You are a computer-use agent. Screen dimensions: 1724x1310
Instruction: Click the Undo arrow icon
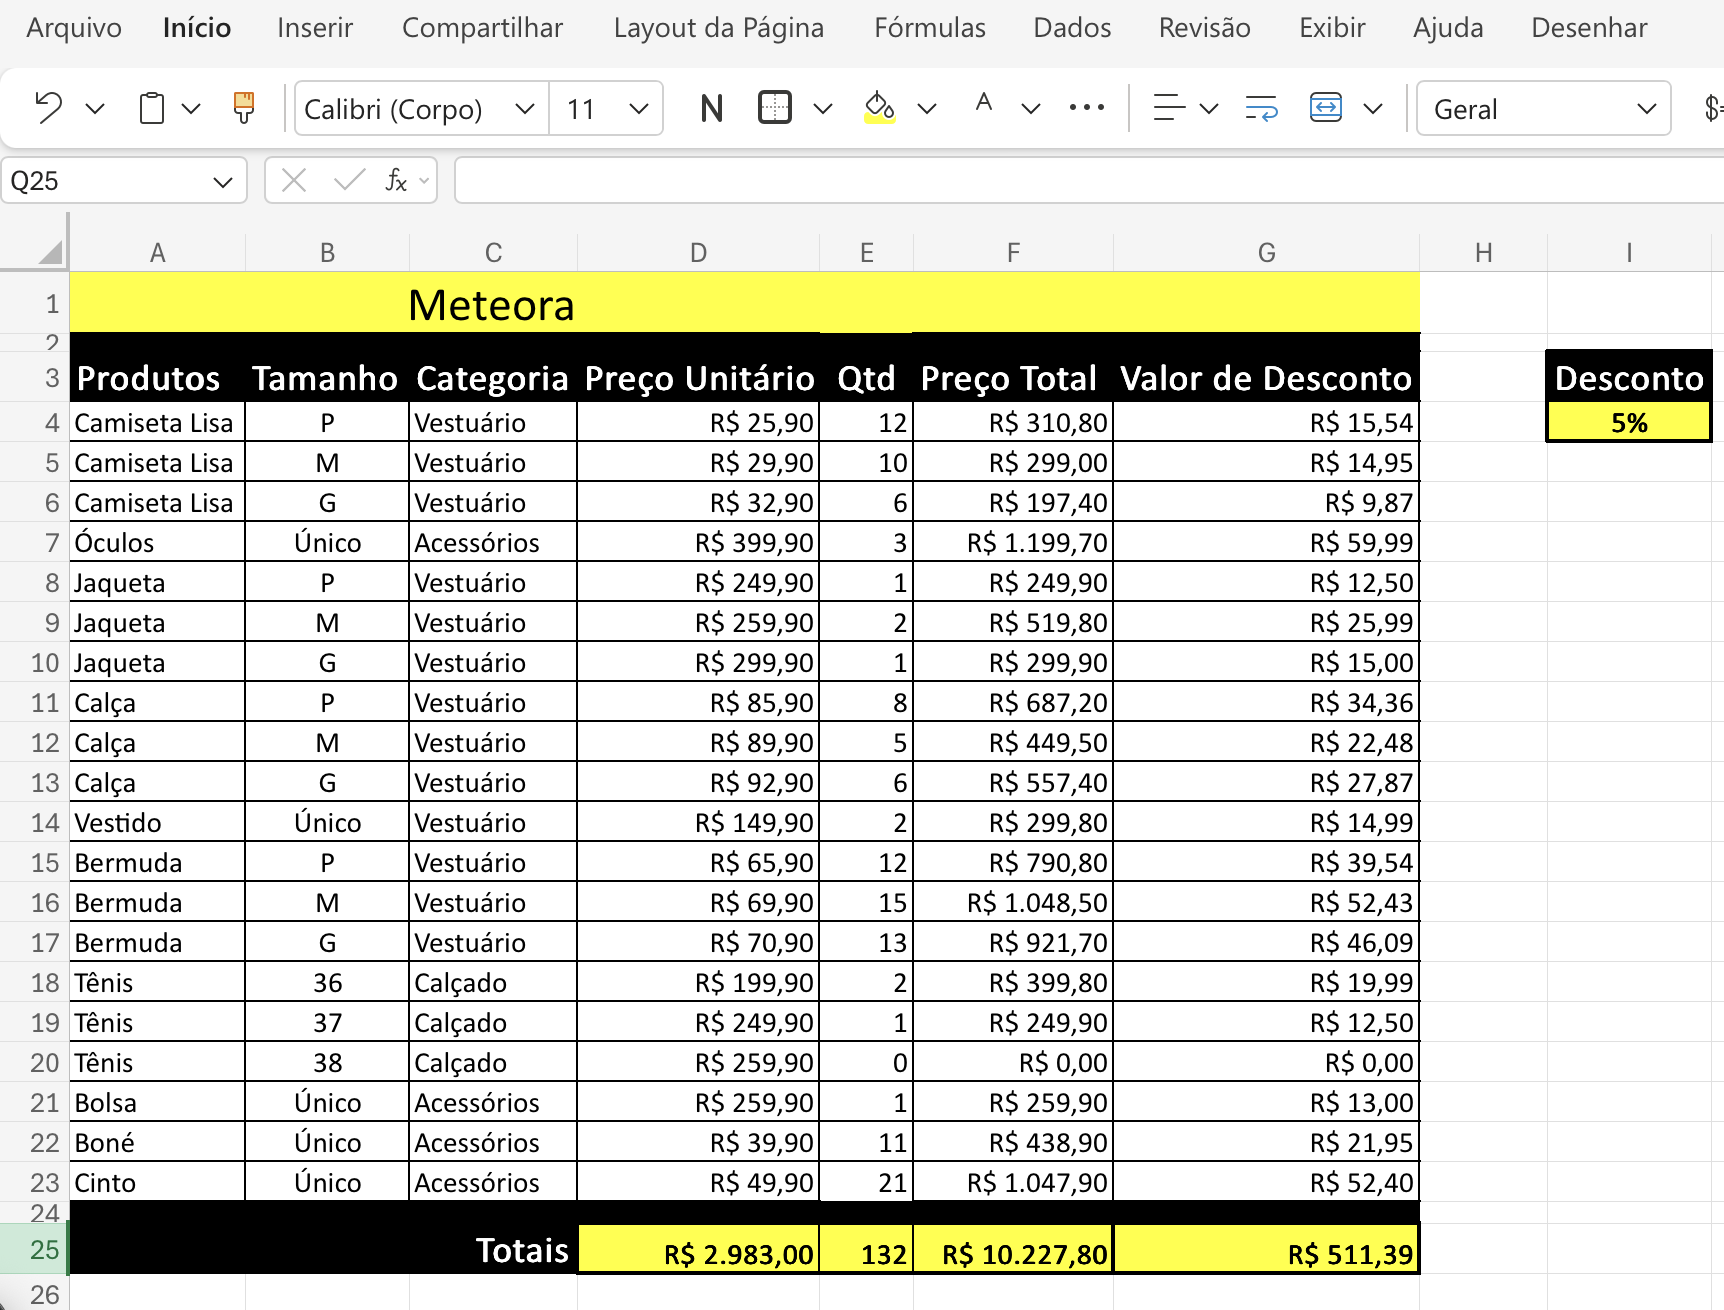(x=48, y=108)
